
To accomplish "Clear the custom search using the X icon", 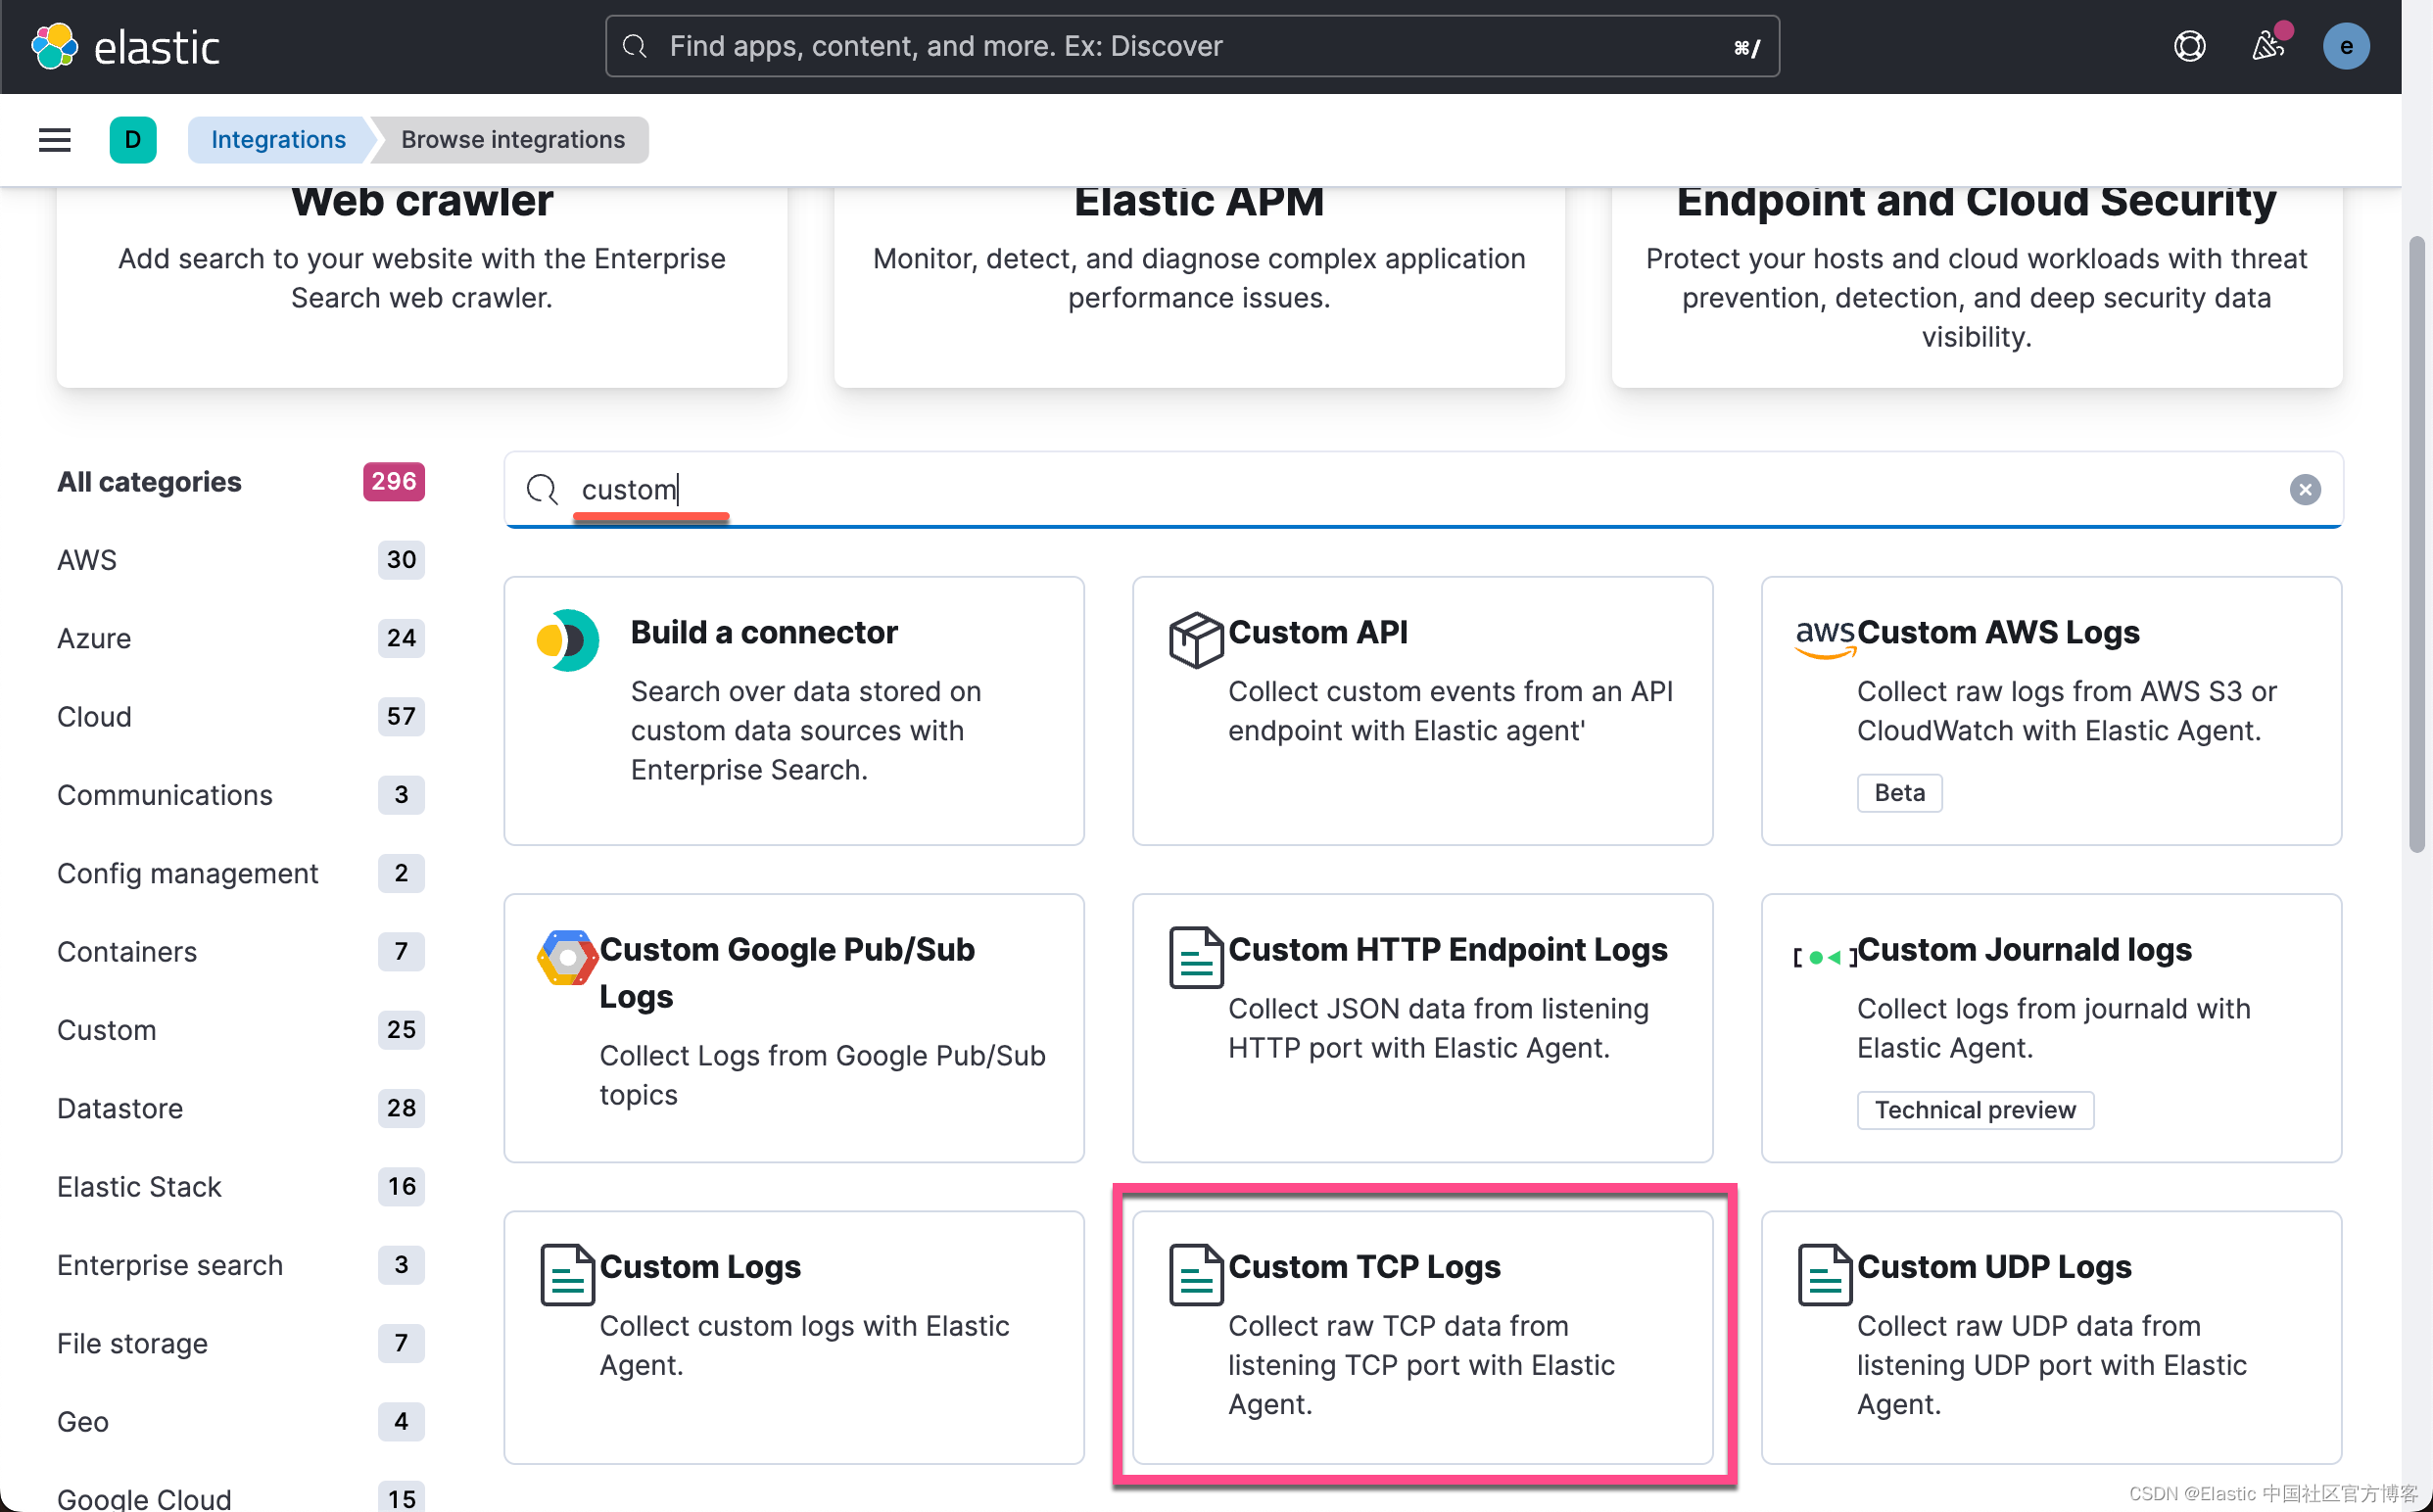I will 2305,489.
